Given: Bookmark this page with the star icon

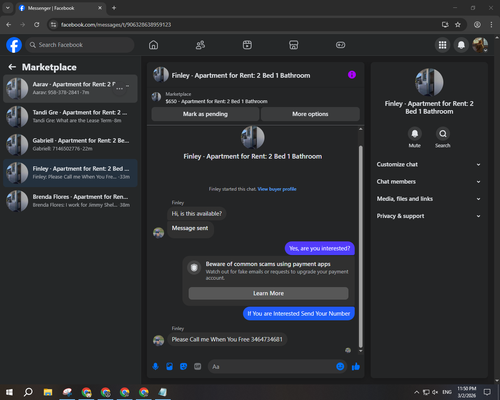Looking at the screenshot, I should 458,25.
